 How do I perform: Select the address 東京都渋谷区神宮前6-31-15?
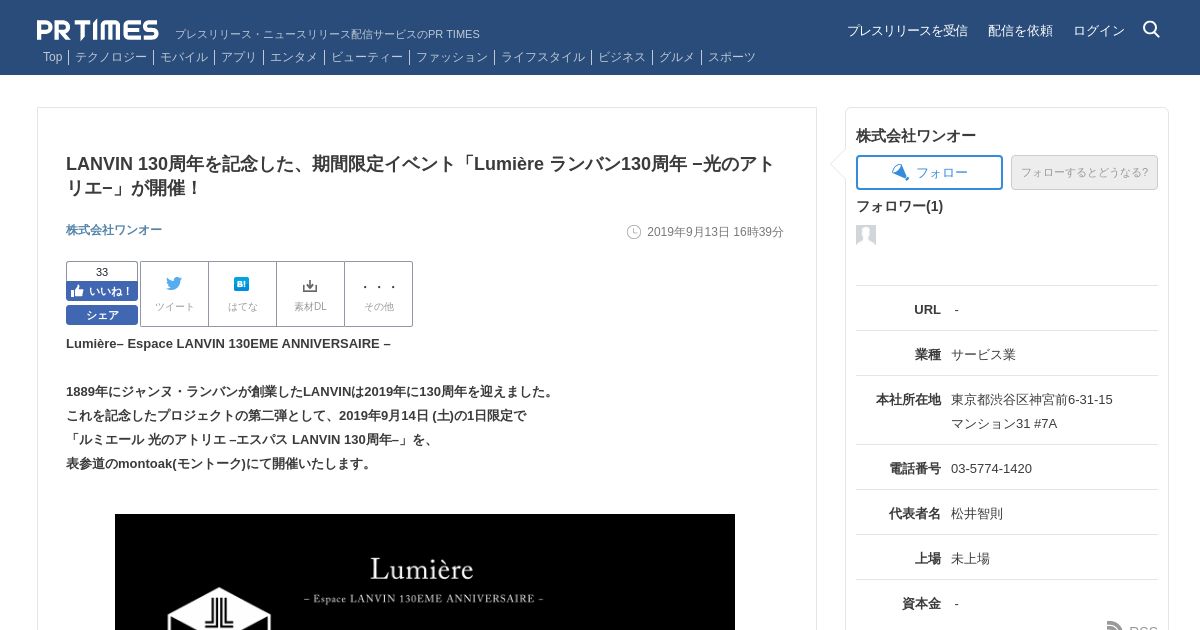tap(1031, 399)
